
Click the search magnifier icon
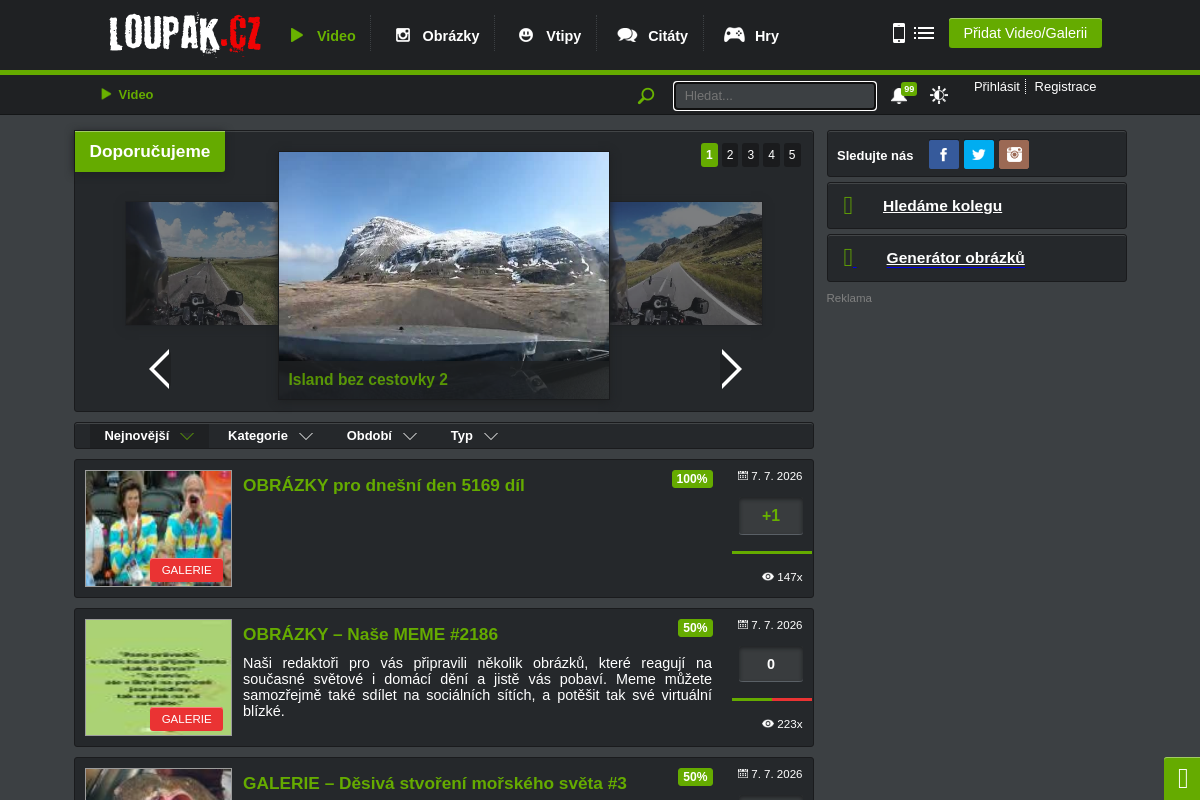(646, 96)
